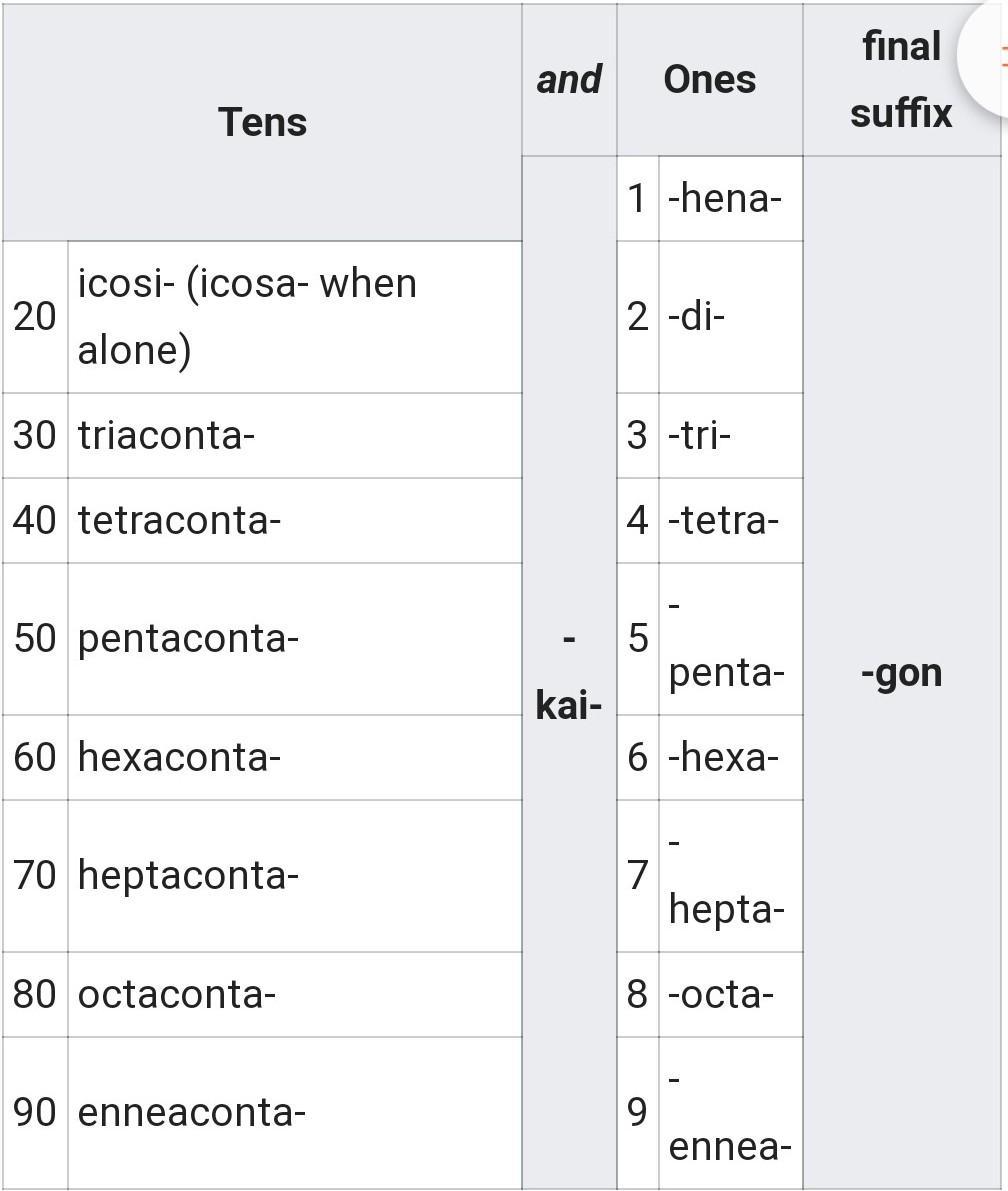The height and width of the screenshot is (1191, 1008).
Task: Select the "octaconta-" table cell
Action: pyautogui.click(x=294, y=994)
